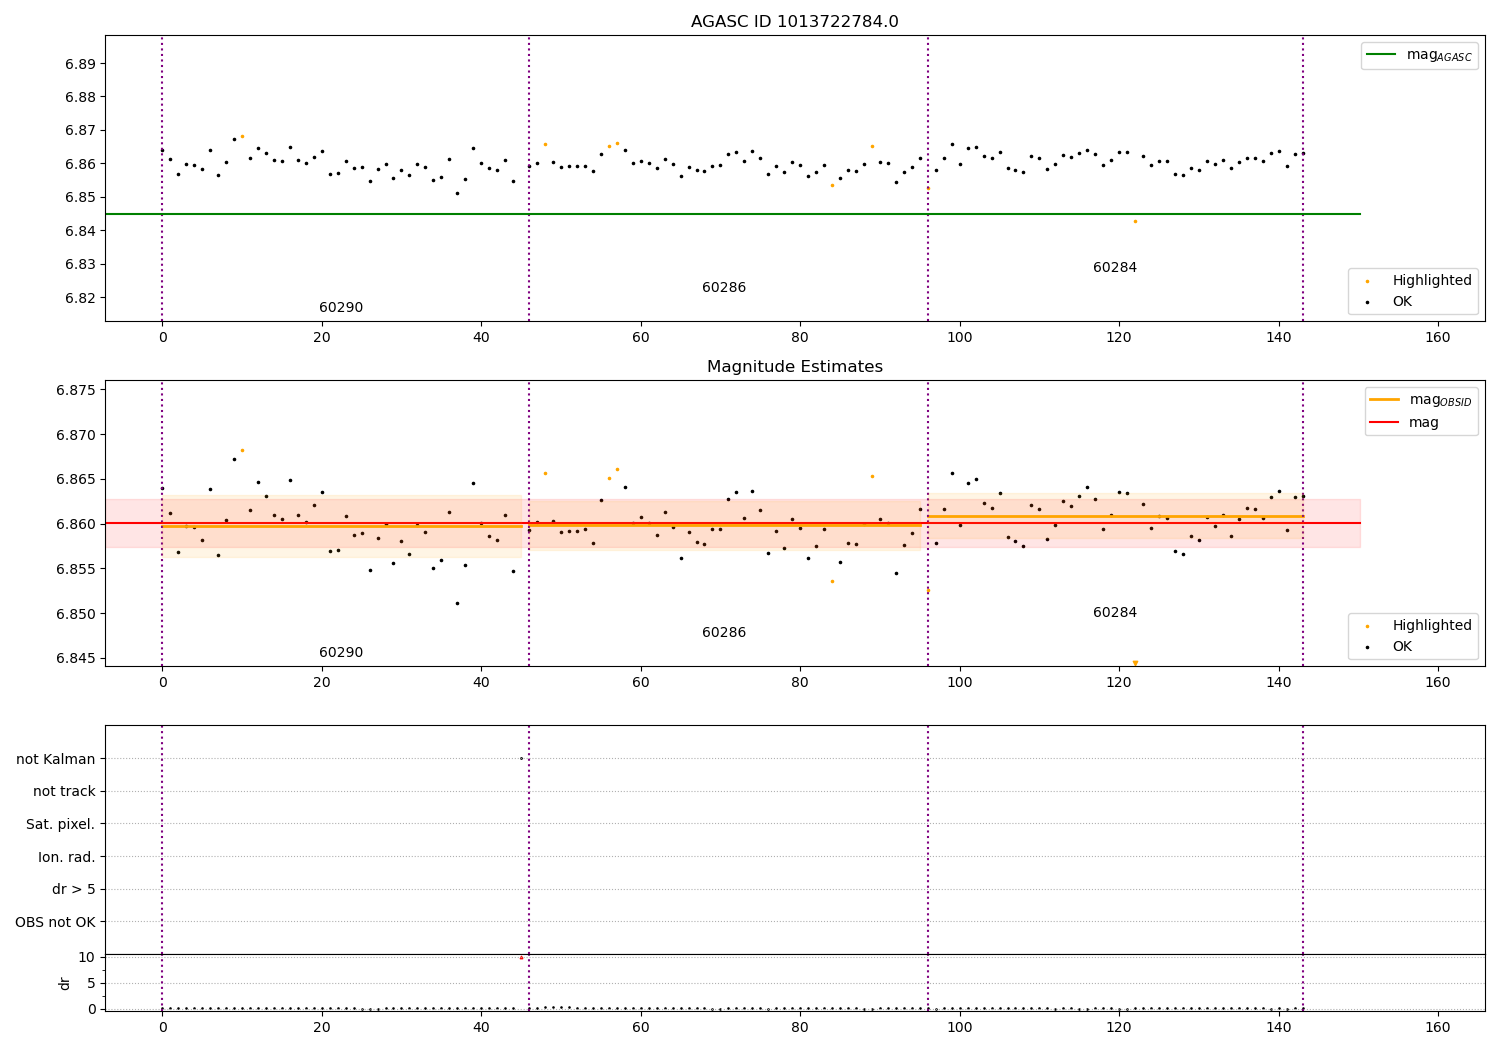Click the red dr marker near 10 in bottom plot
Screen dimensions: 1500x1050
(521, 958)
